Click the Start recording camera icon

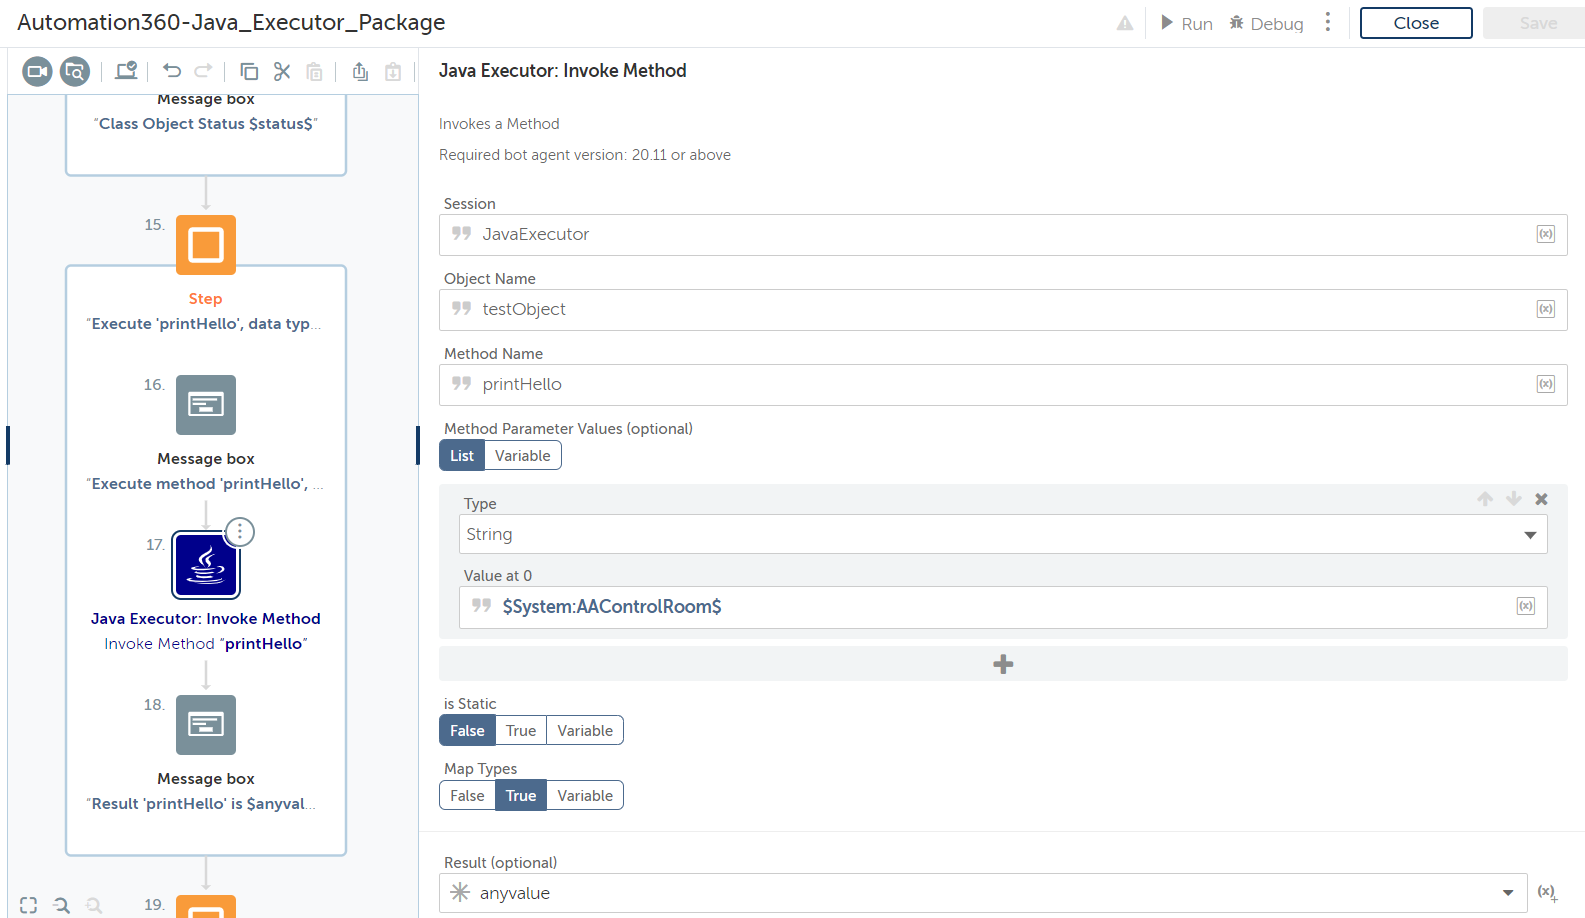click(x=37, y=71)
